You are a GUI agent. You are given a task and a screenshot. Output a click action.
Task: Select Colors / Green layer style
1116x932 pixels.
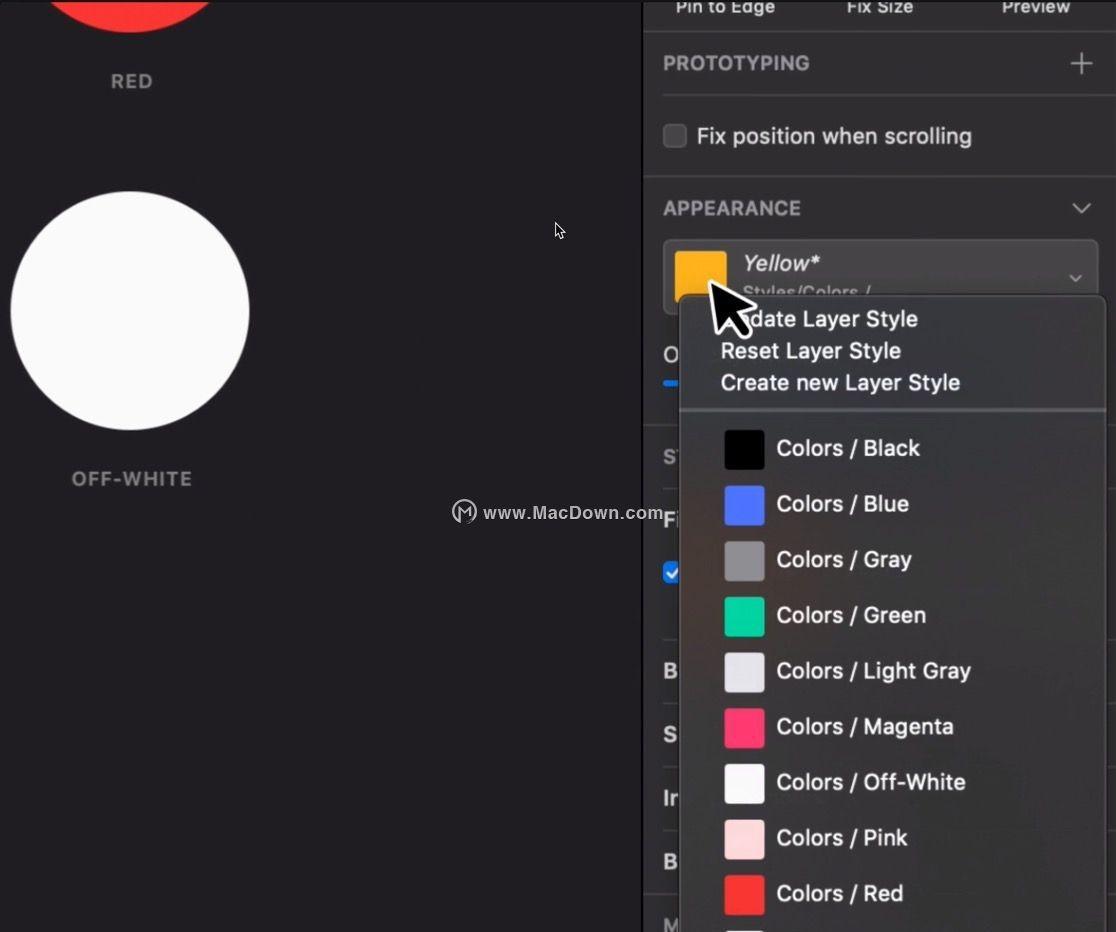point(893,615)
